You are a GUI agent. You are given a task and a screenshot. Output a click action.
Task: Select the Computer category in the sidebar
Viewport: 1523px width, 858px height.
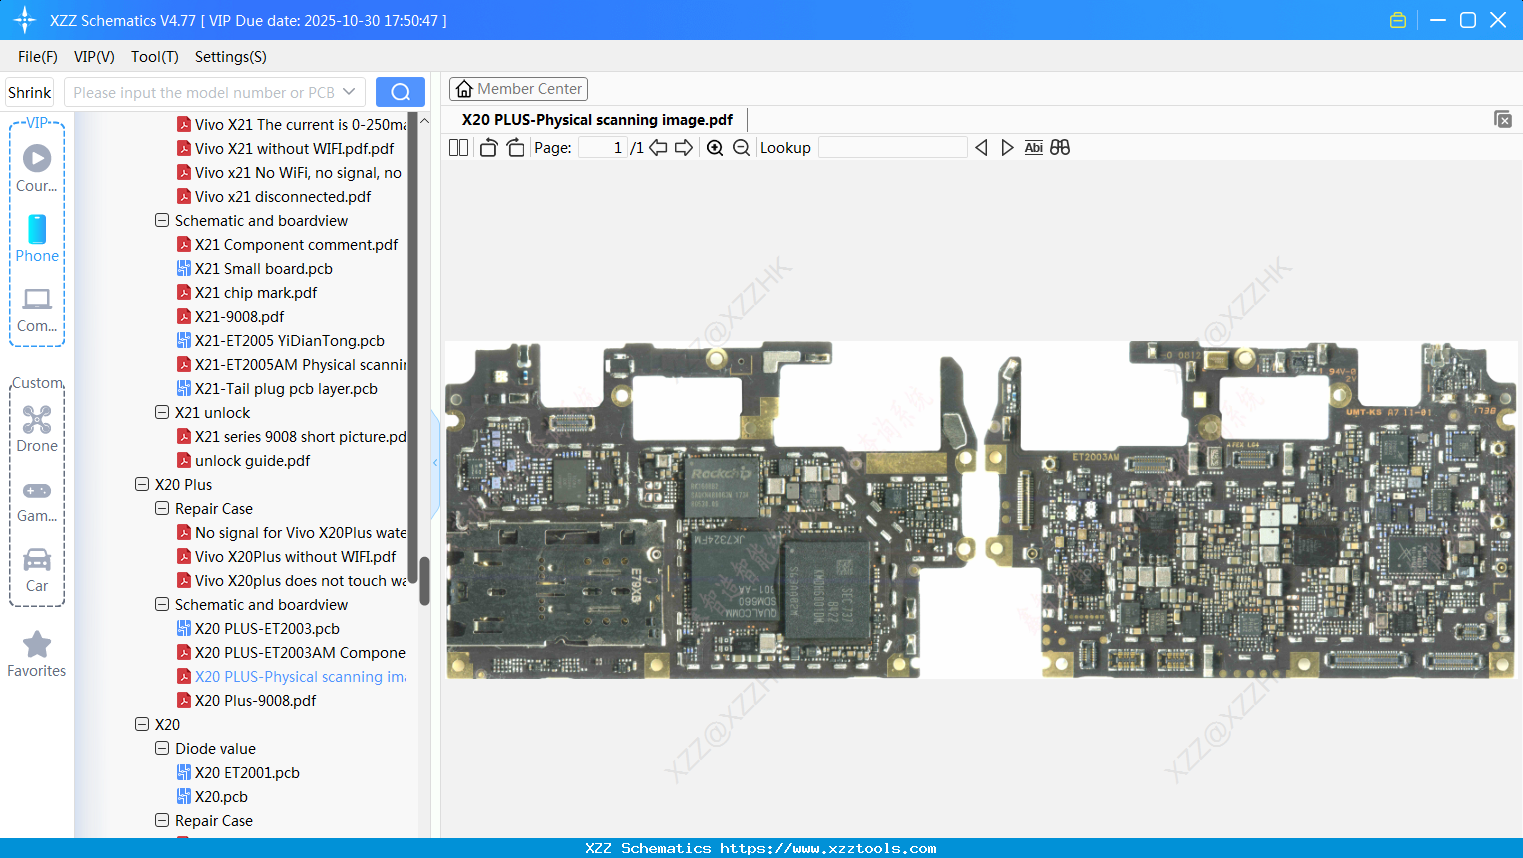click(x=37, y=309)
